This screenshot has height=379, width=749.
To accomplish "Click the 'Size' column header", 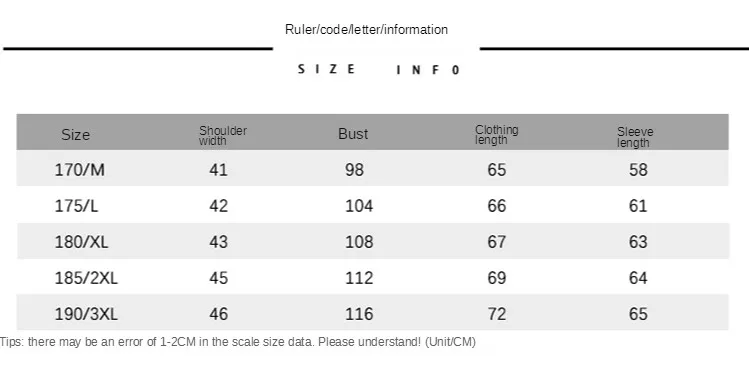I will coord(75,135).
